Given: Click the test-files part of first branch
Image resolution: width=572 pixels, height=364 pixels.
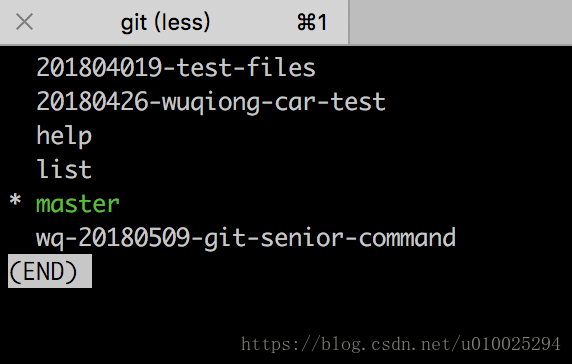Looking at the screenshot, I should click(x=246, y=68).
